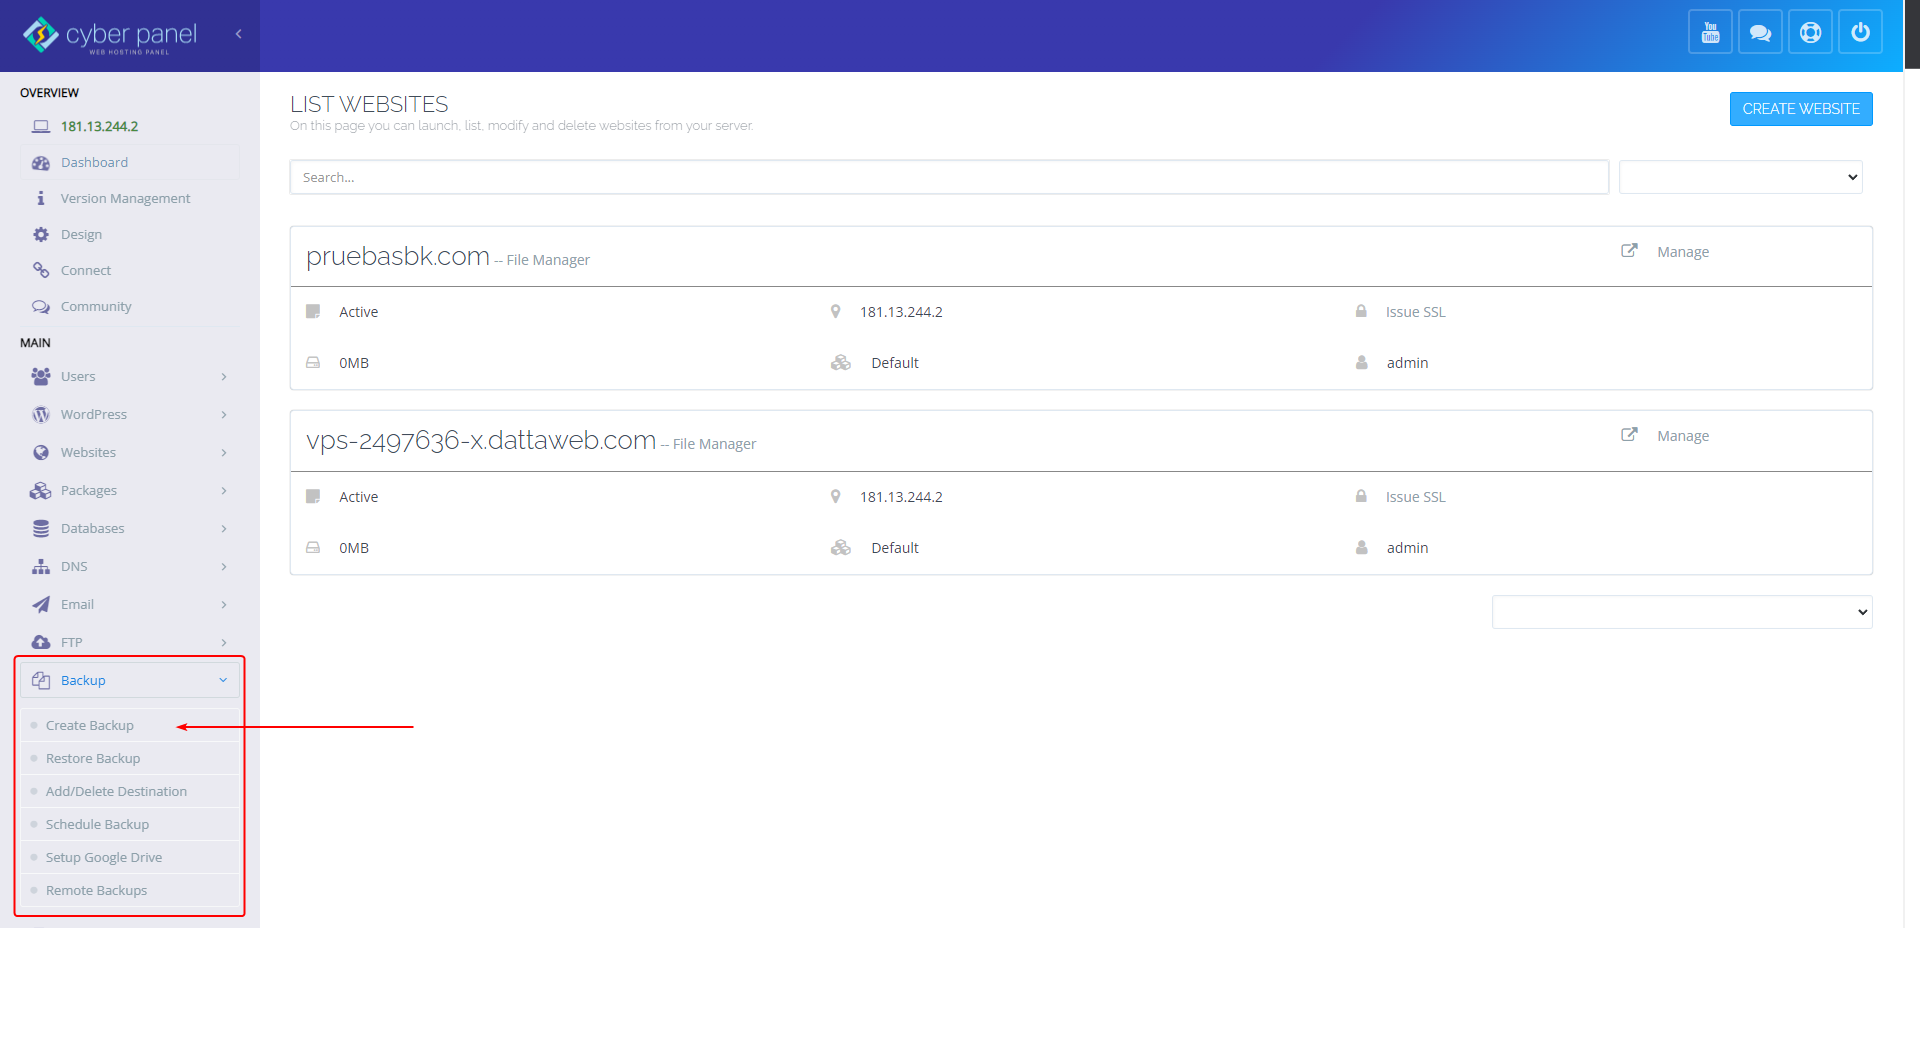
Task: Click the Backup copy icon
Action: pos(41,681)
